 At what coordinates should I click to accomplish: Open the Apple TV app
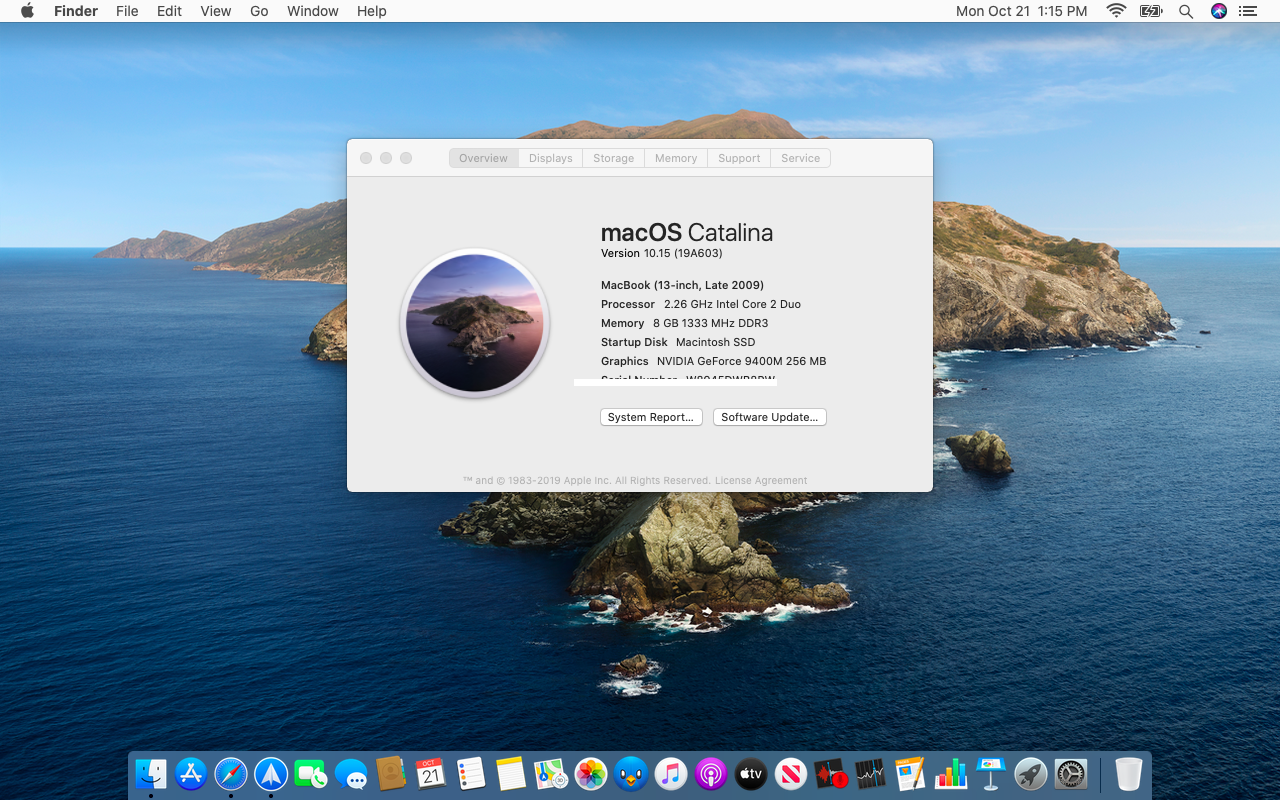[x=751, y=774]
